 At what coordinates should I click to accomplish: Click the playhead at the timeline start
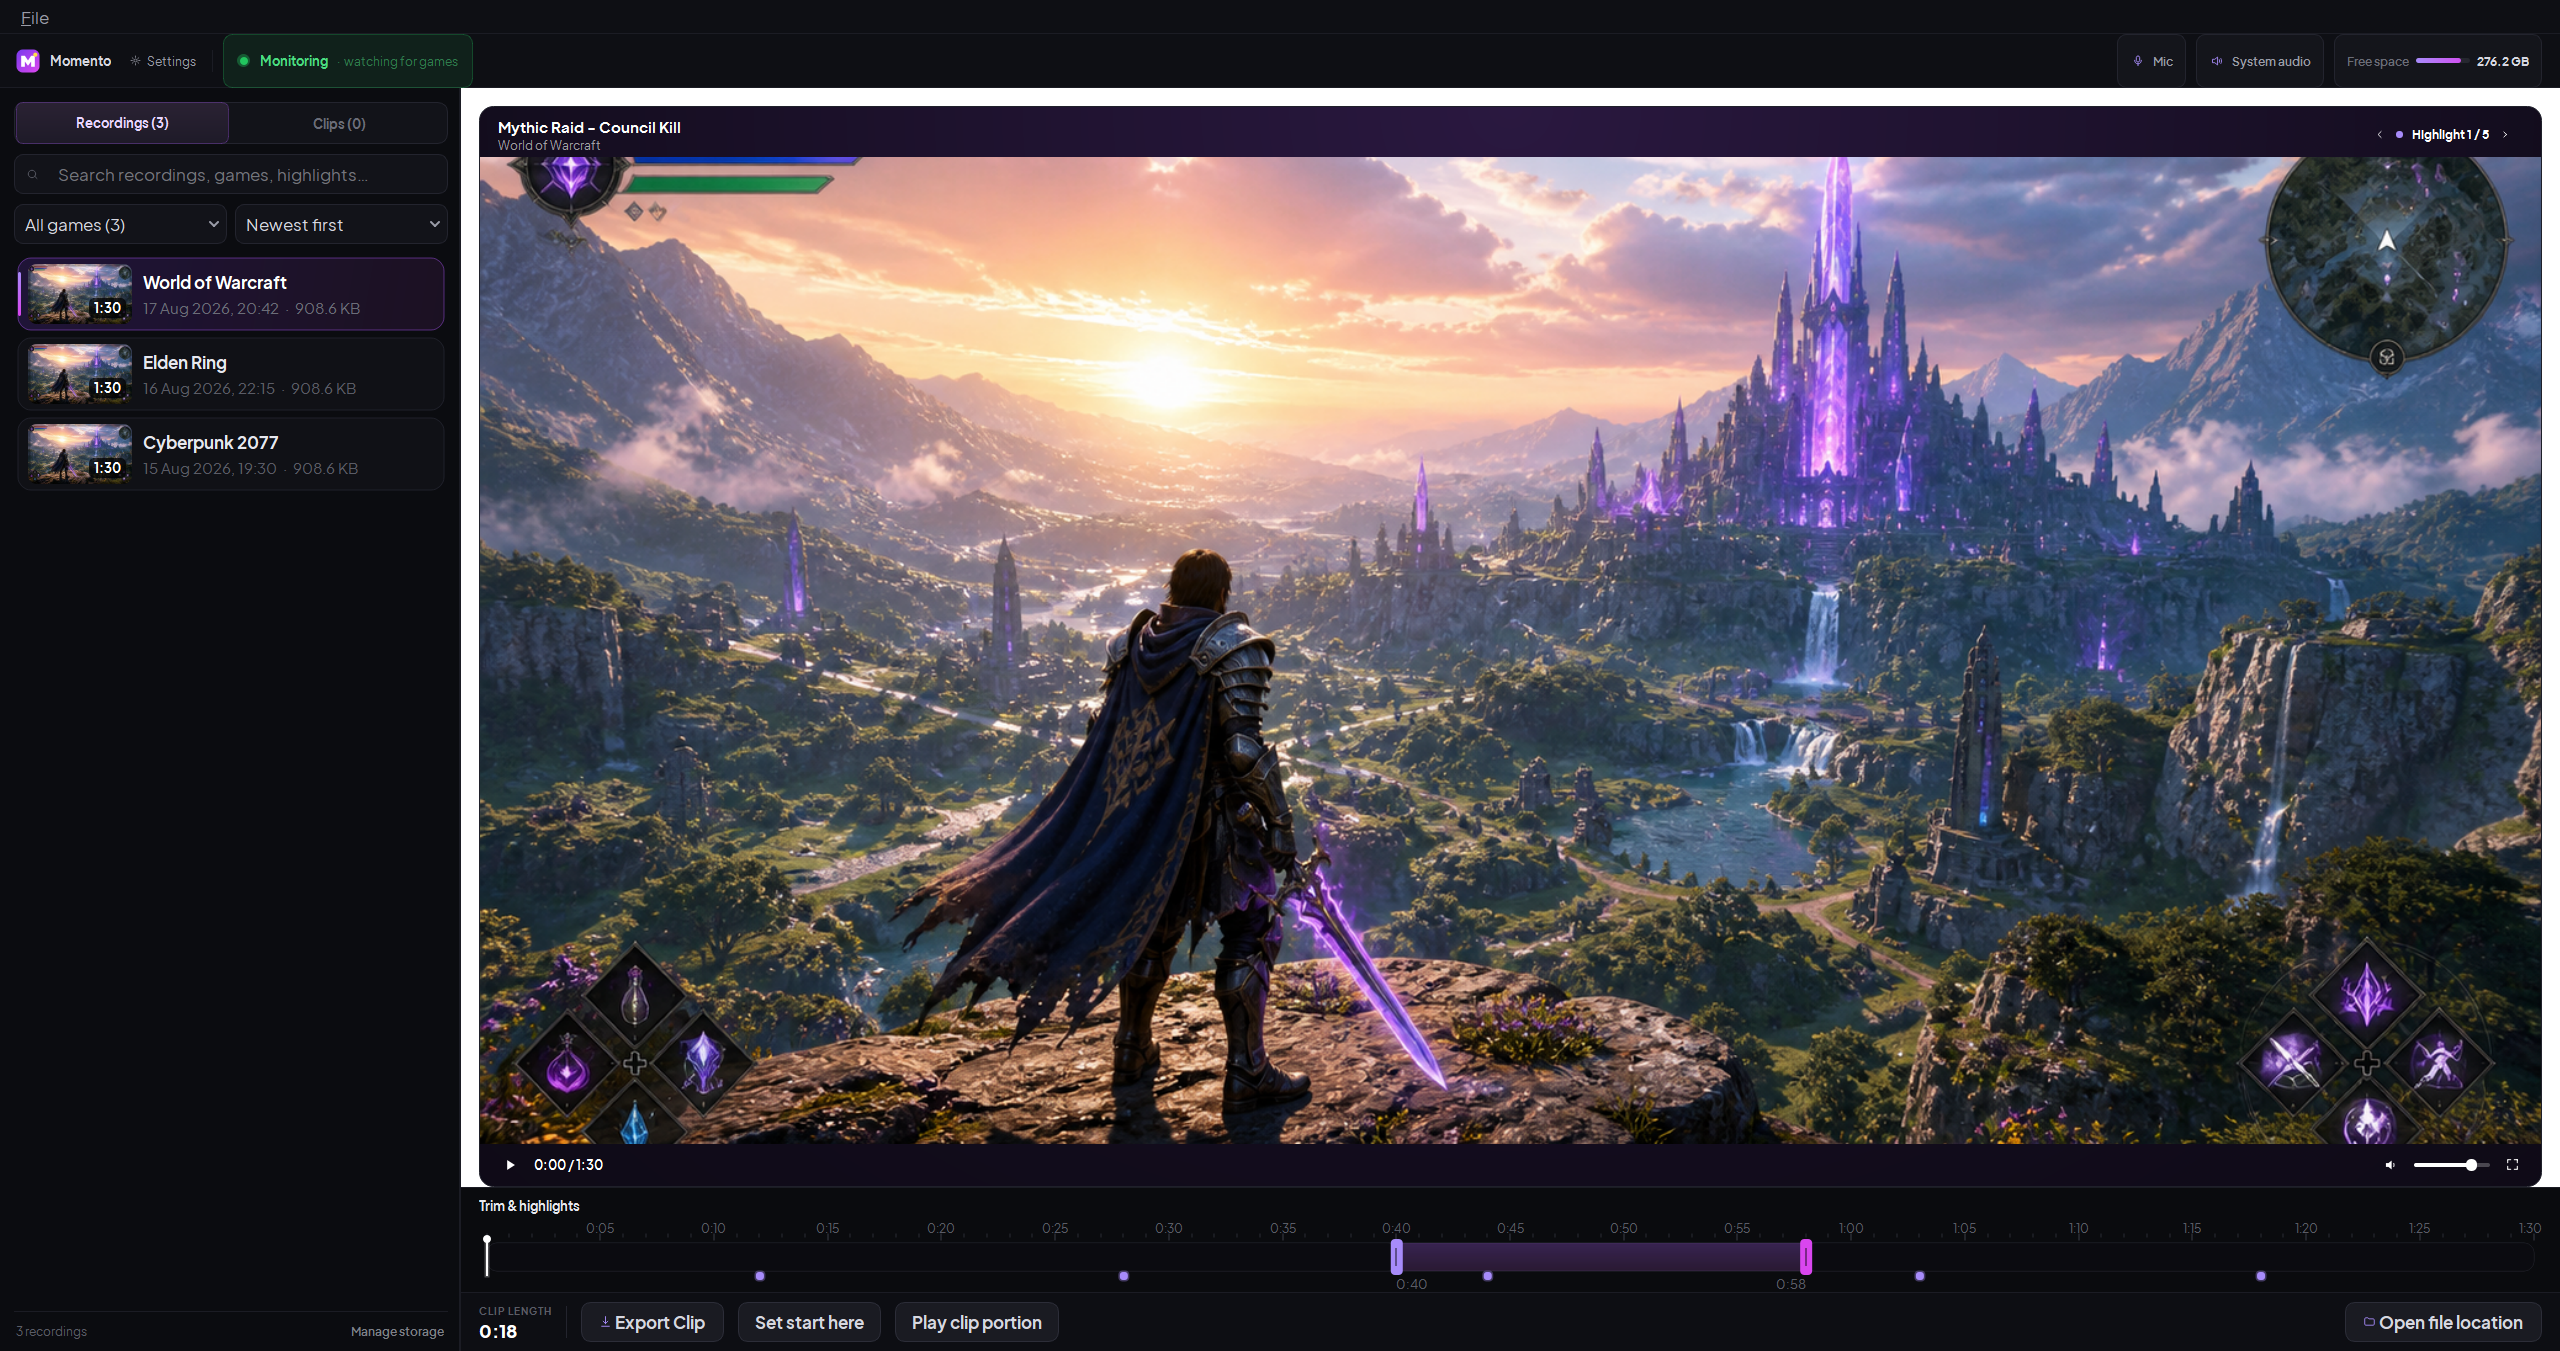[487, 1255]
